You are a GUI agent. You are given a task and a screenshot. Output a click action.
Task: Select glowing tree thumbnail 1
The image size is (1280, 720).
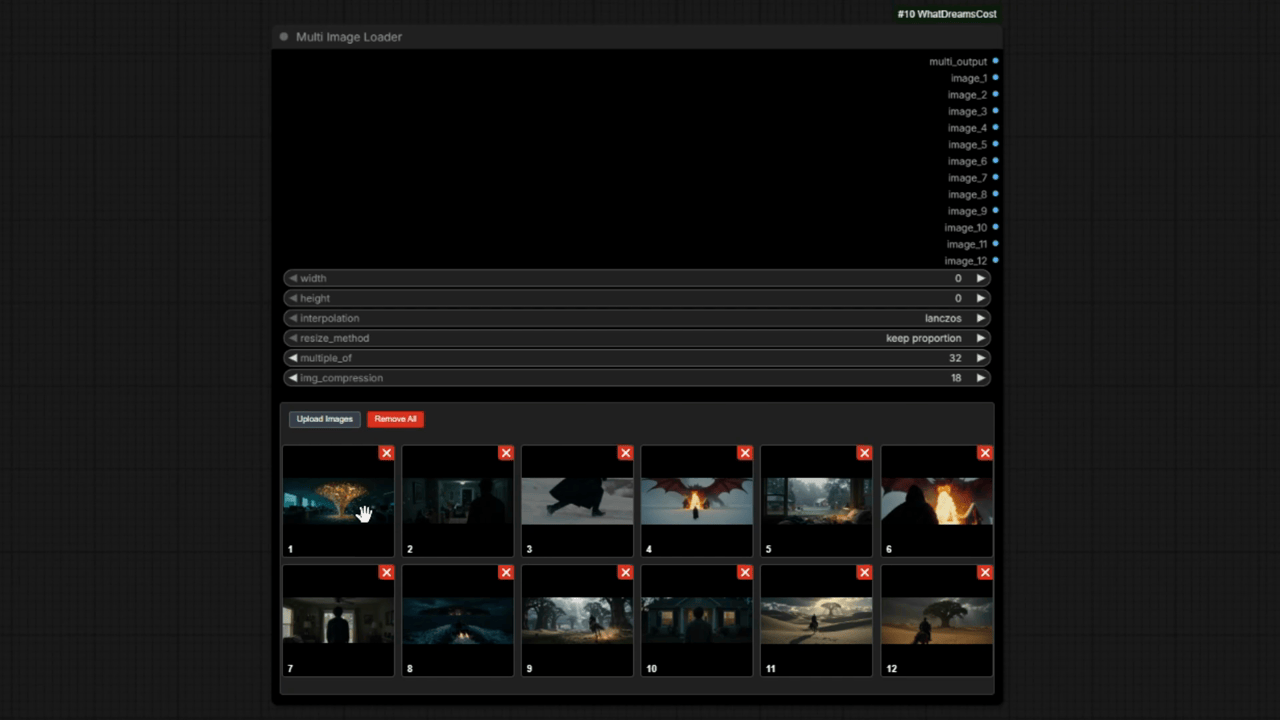click(338, 501)
